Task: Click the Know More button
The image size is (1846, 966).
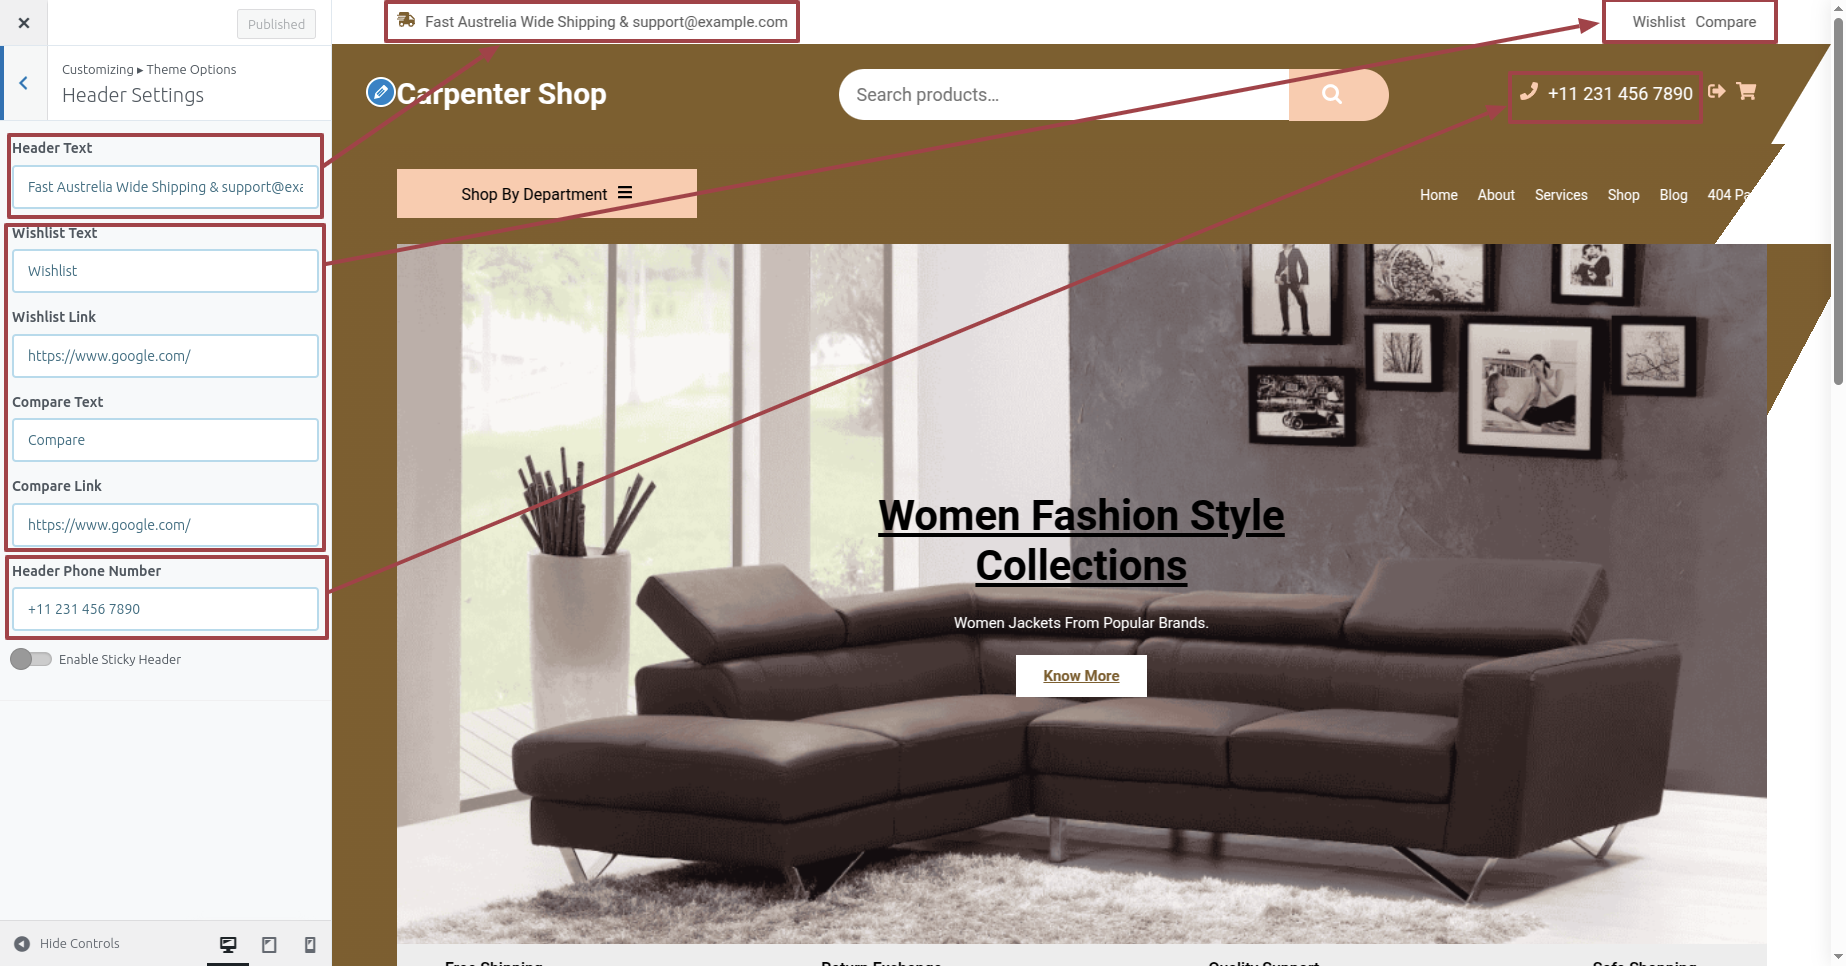Action: (x=1081, y=676)
